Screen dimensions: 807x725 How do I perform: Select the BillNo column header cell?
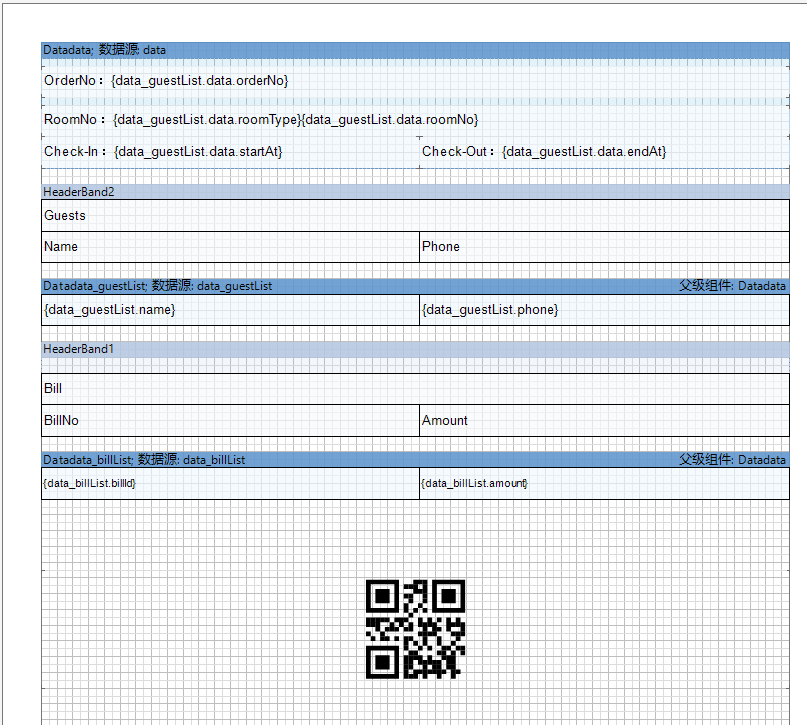[x=230, y=421]
